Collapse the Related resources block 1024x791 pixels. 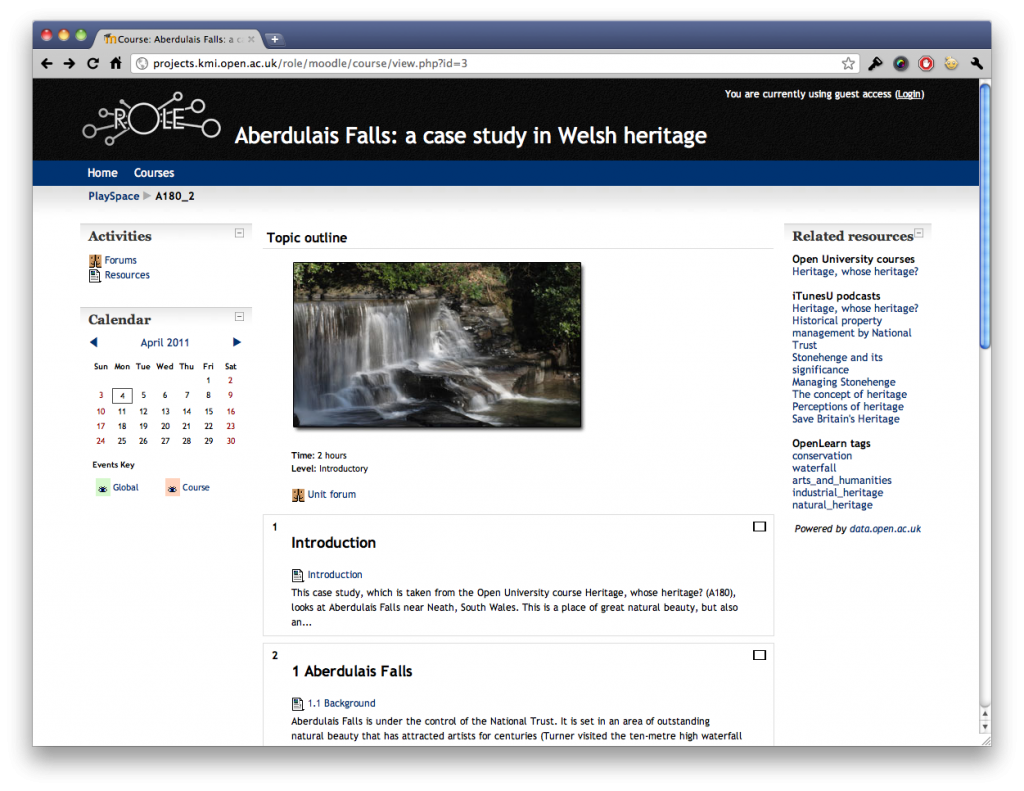[918, 233]
